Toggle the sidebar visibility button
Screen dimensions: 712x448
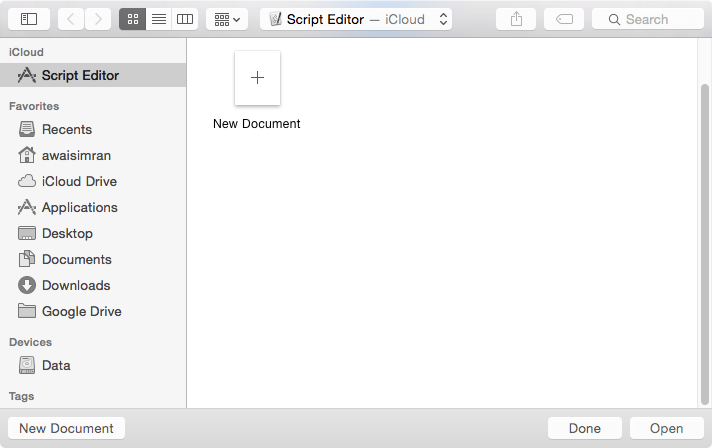pyautogui.click(x=29, y=19)
